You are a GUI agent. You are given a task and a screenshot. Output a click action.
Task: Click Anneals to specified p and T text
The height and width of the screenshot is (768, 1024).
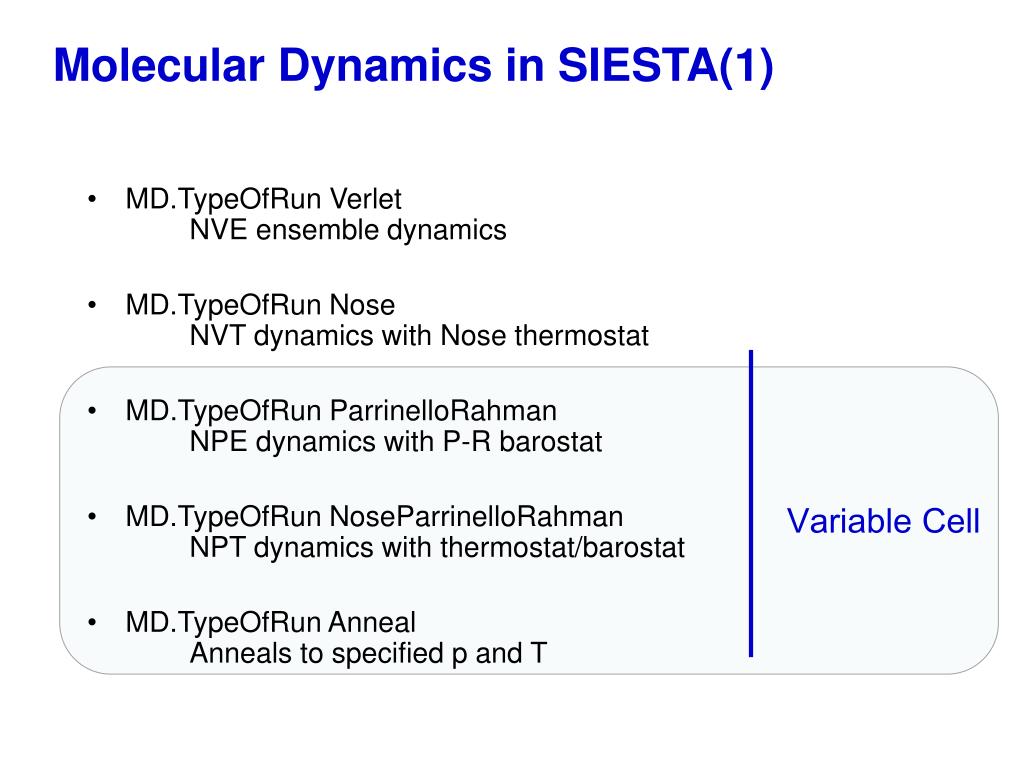[x=368, y=654]
